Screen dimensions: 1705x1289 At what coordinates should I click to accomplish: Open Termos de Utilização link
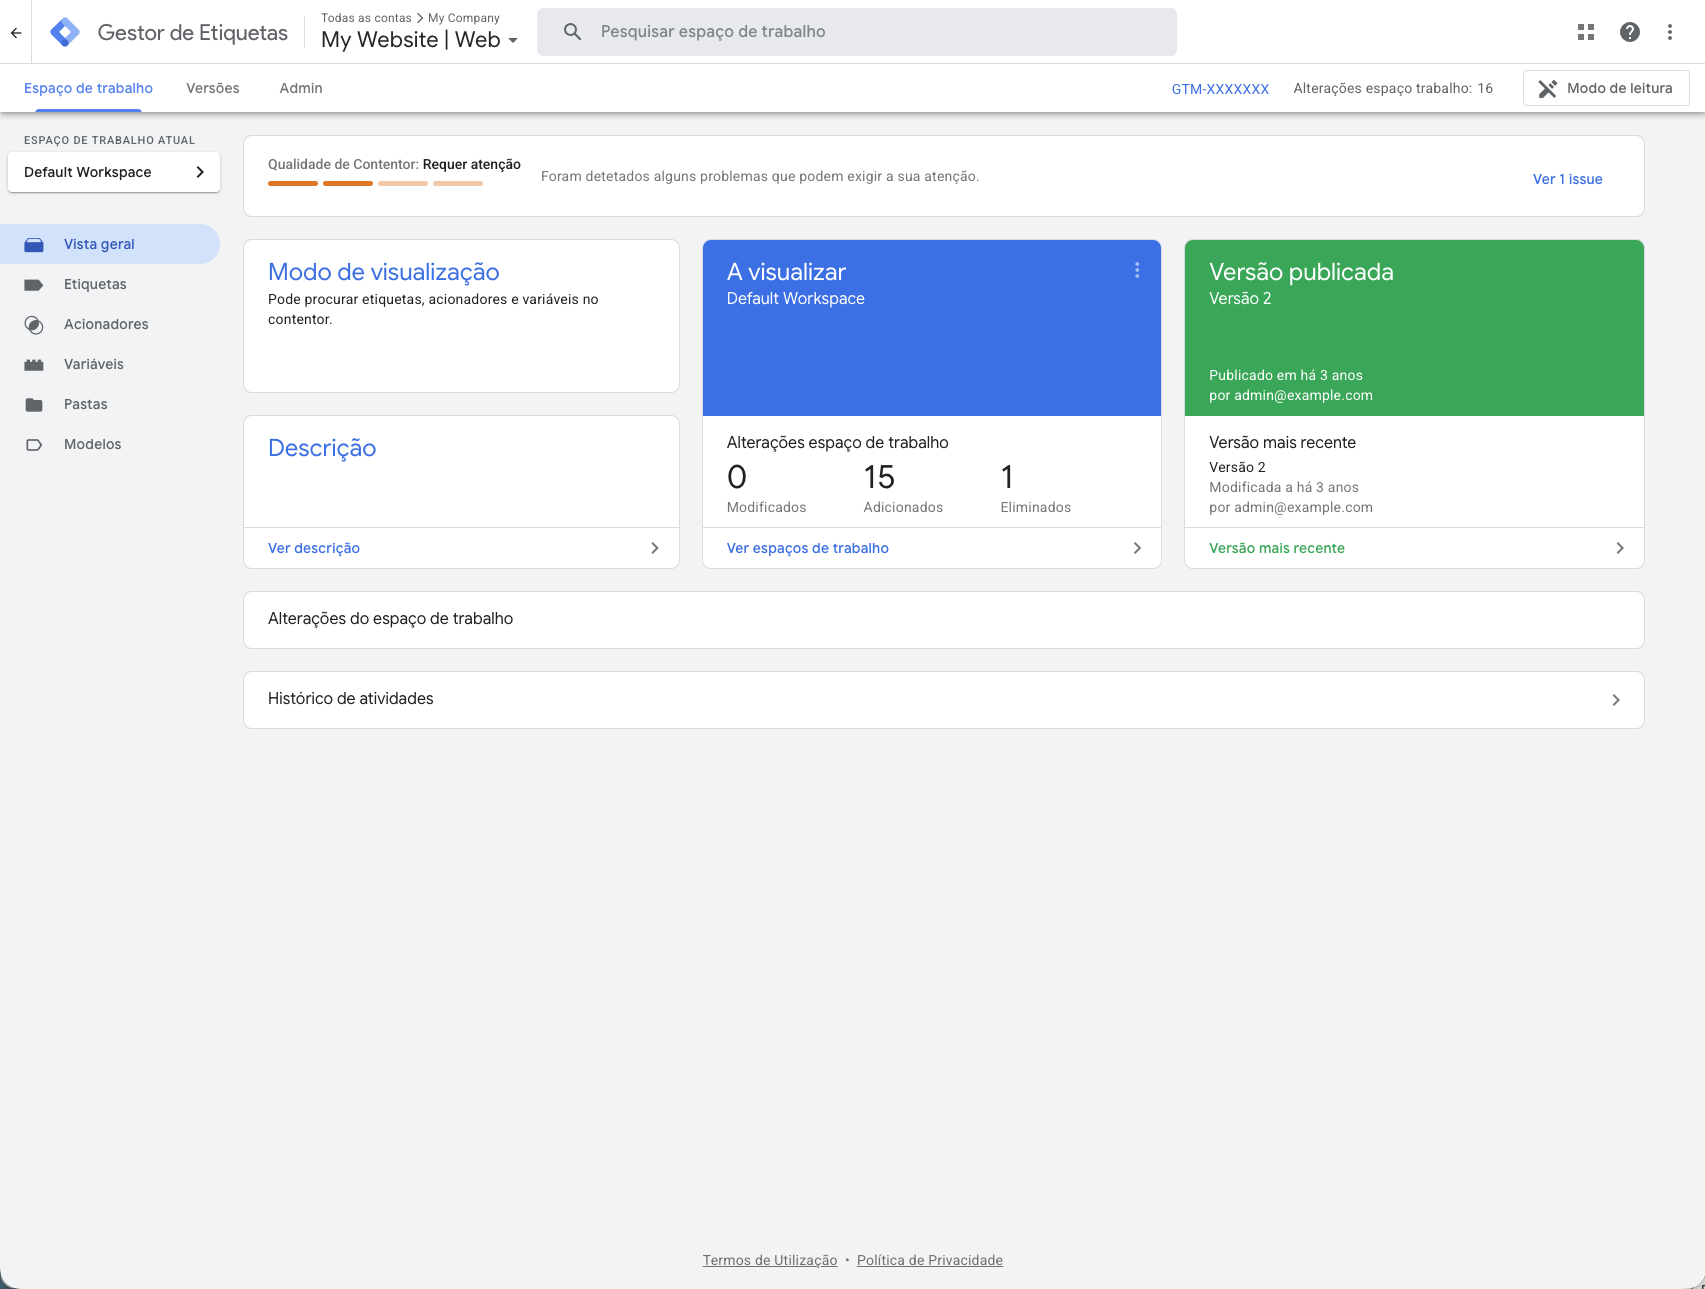tap(770, 1260)
